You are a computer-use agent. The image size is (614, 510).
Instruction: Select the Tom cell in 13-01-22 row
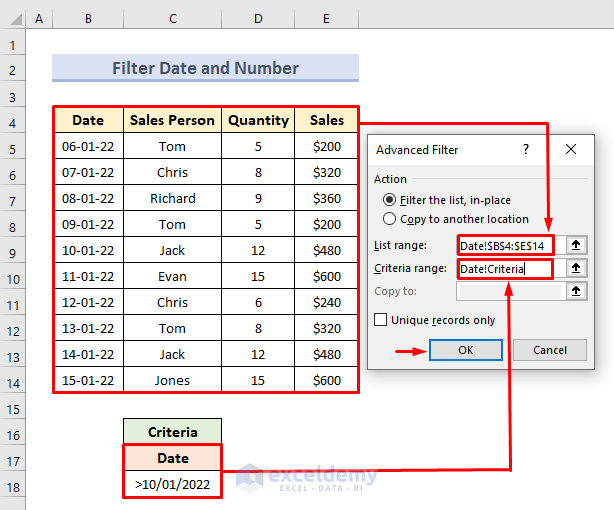tap(172, 328)
